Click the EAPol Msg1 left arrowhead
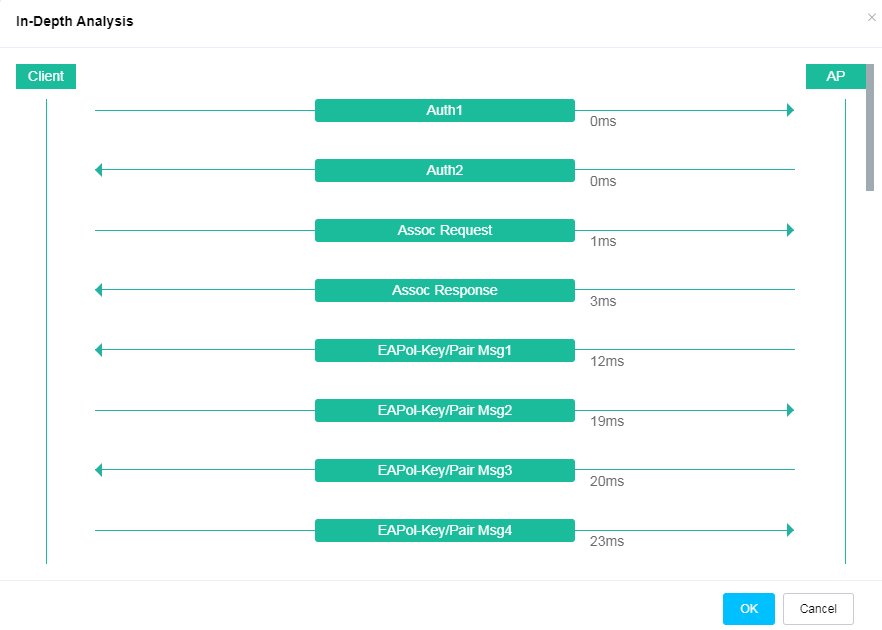This screenshot has height=630, width=882. pyautogui.click(x=99, y=350)
